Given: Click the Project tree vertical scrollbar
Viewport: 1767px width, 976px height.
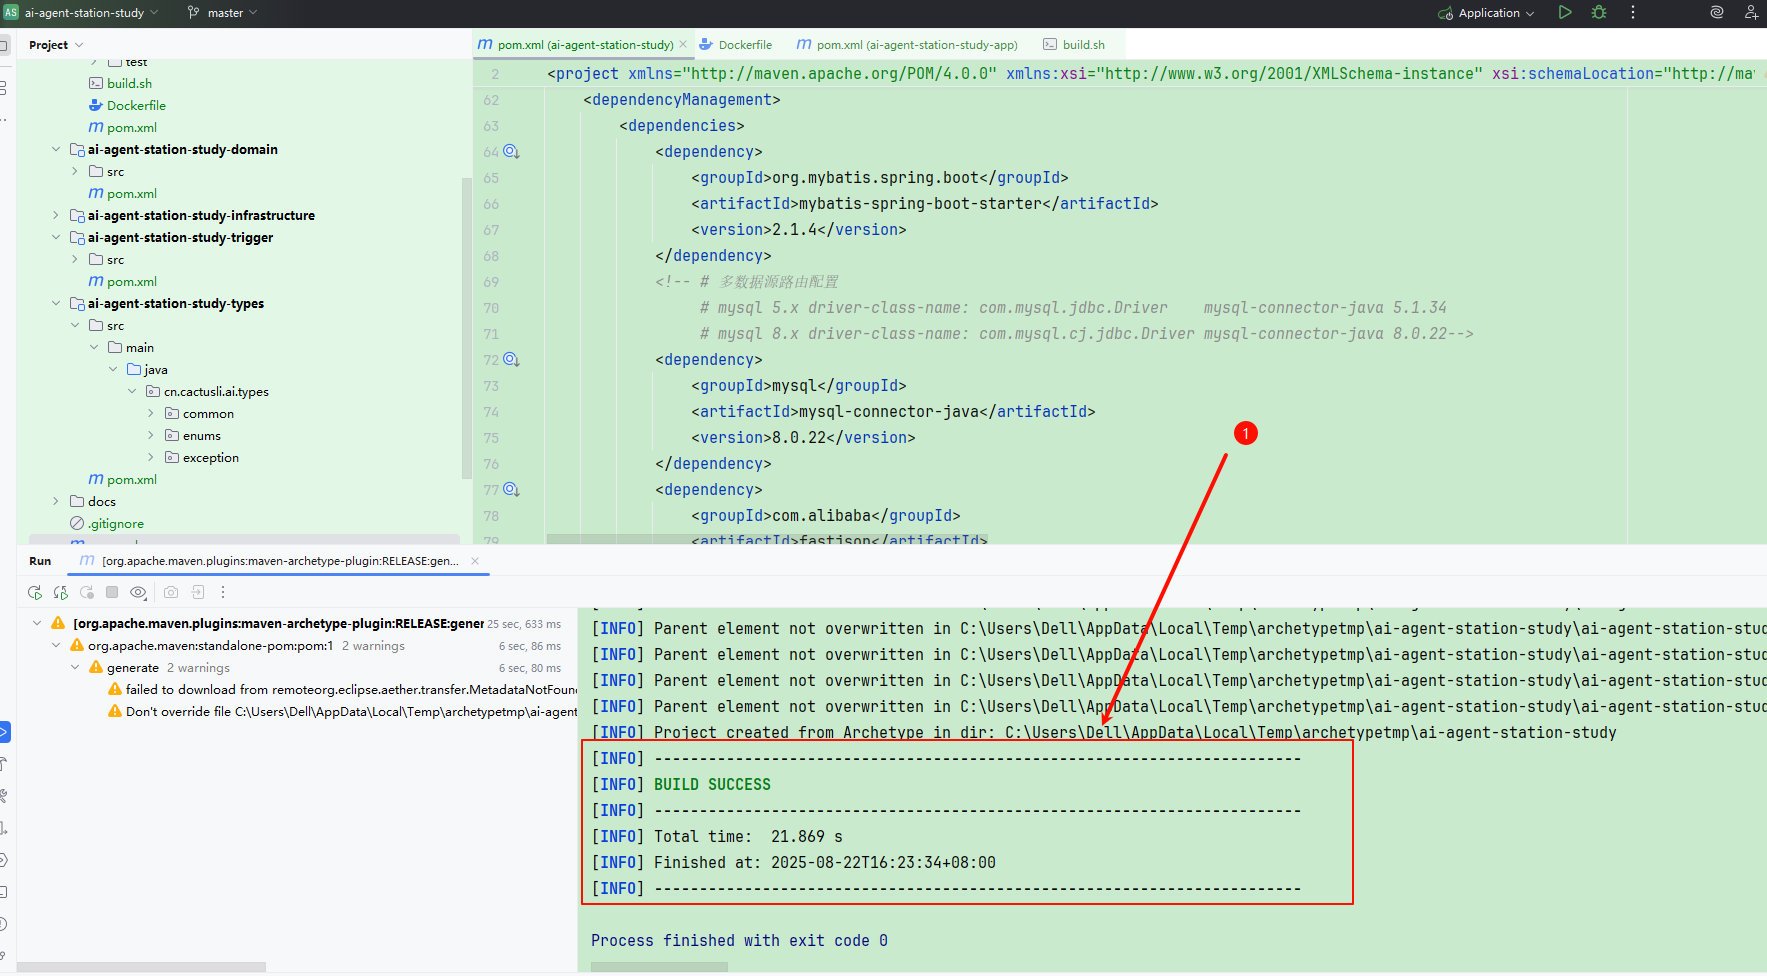Looking at the screenshot, I should coord(466,330).
